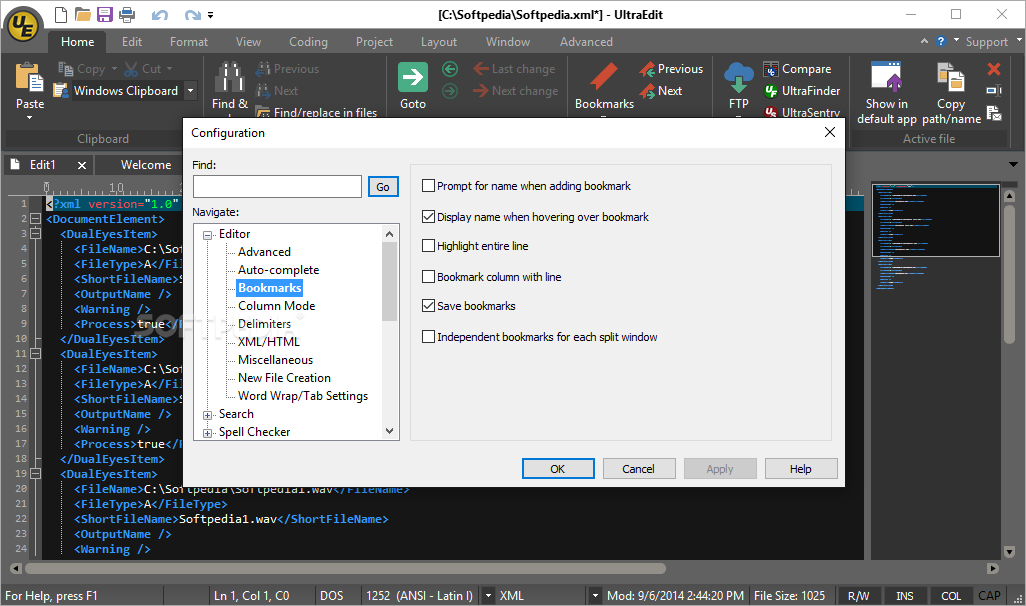Switch to the Format ribbon tab

188,42
